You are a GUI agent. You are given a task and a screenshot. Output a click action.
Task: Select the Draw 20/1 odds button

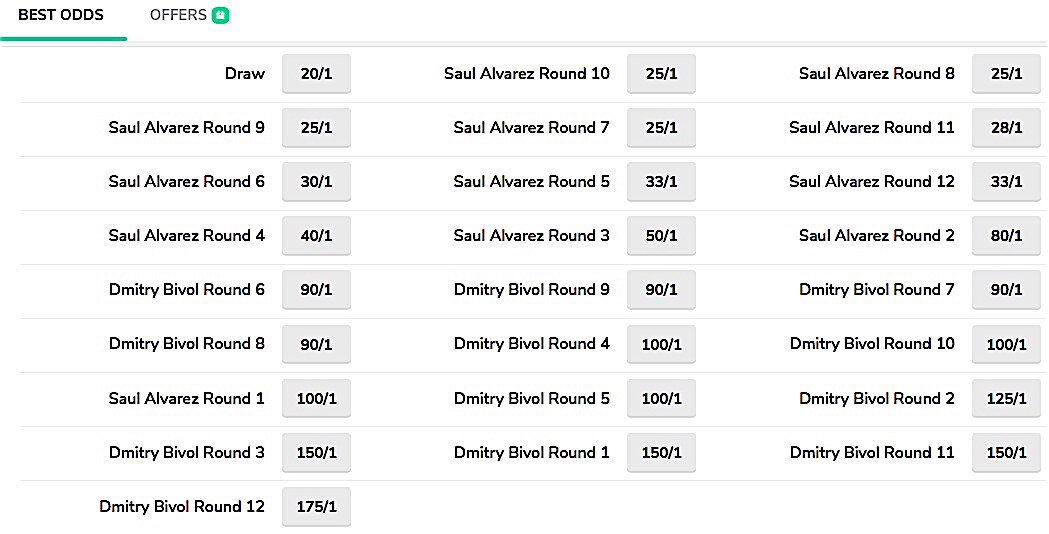pos(316,74)
